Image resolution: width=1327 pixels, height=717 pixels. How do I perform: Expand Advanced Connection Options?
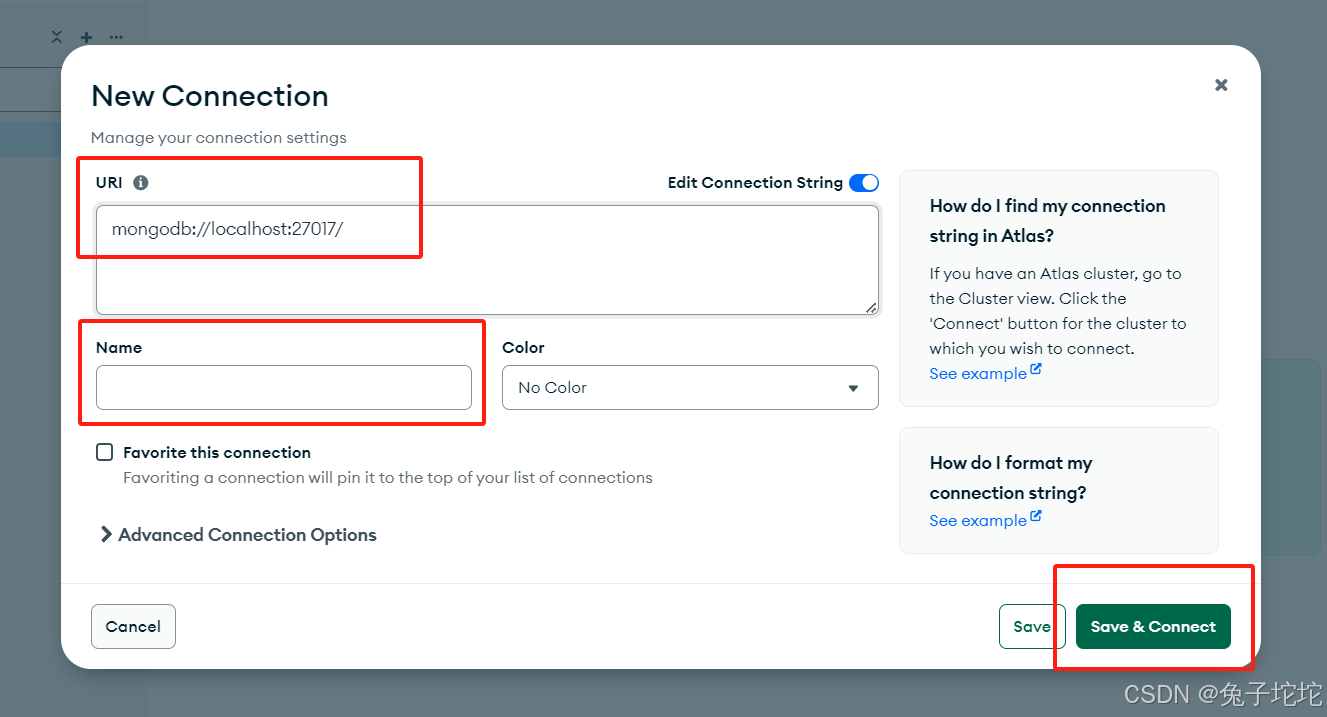point(238,535)
